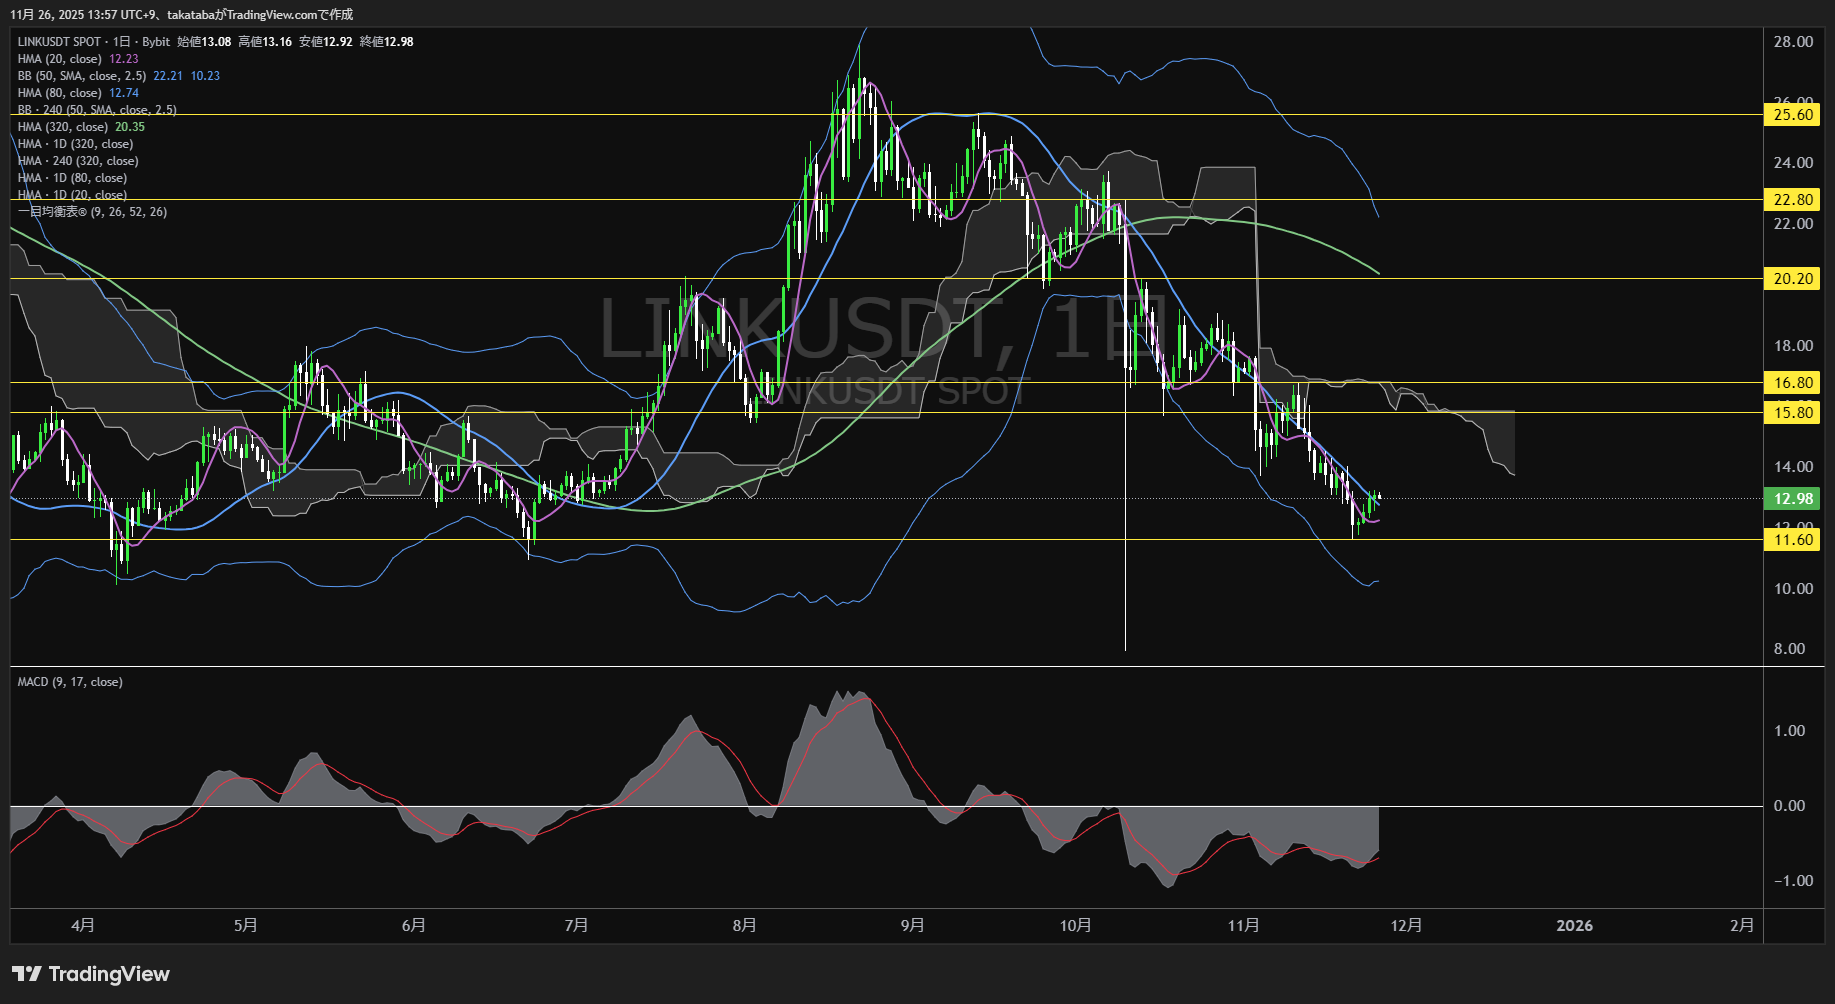This screenshot has width=1835, height=1004.
Task: Click the green 12.98 current price label
Action: (1793, 499)
